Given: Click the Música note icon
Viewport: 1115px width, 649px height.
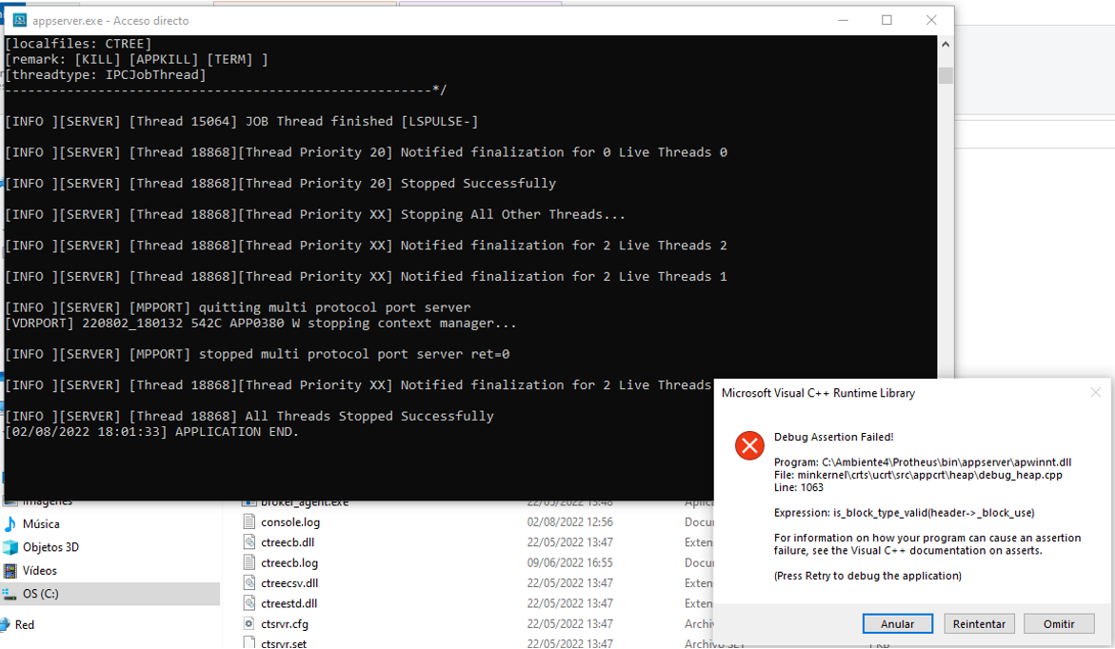Looking at the screenshot, I should click(10, 524).
